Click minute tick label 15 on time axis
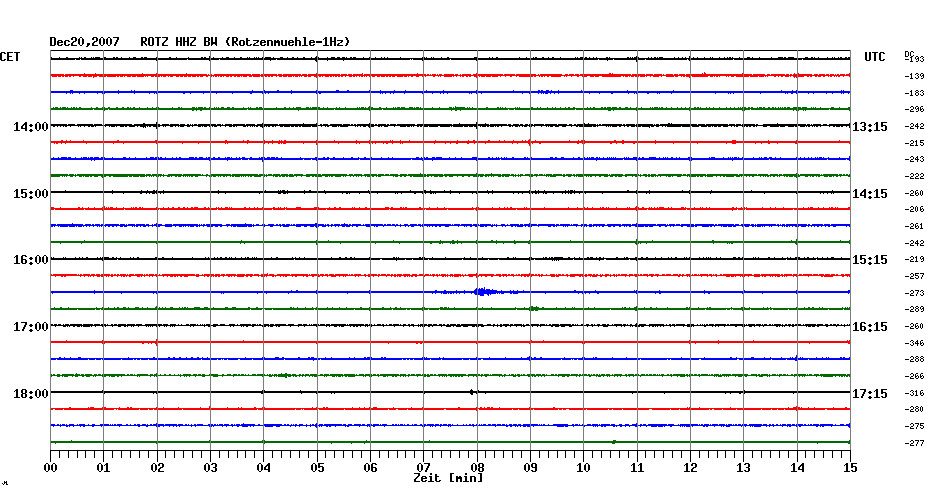This screenshot has height=494, width=930. (x=850, y=468)
